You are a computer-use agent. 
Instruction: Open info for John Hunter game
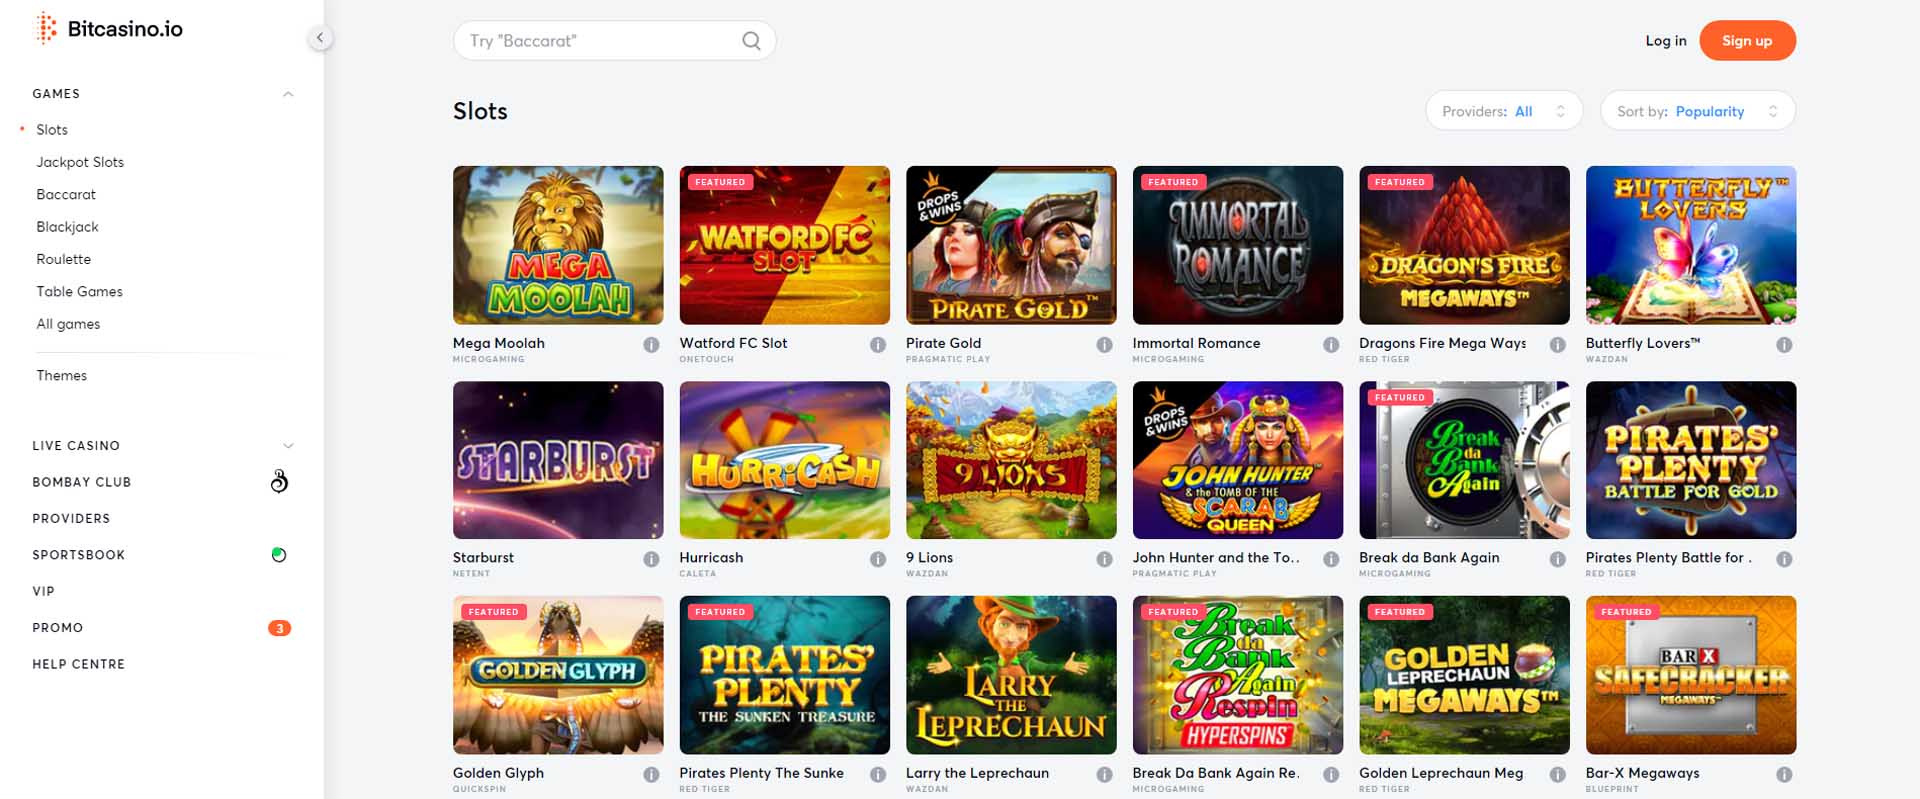pyautogui.click(x=1331, y=560)
